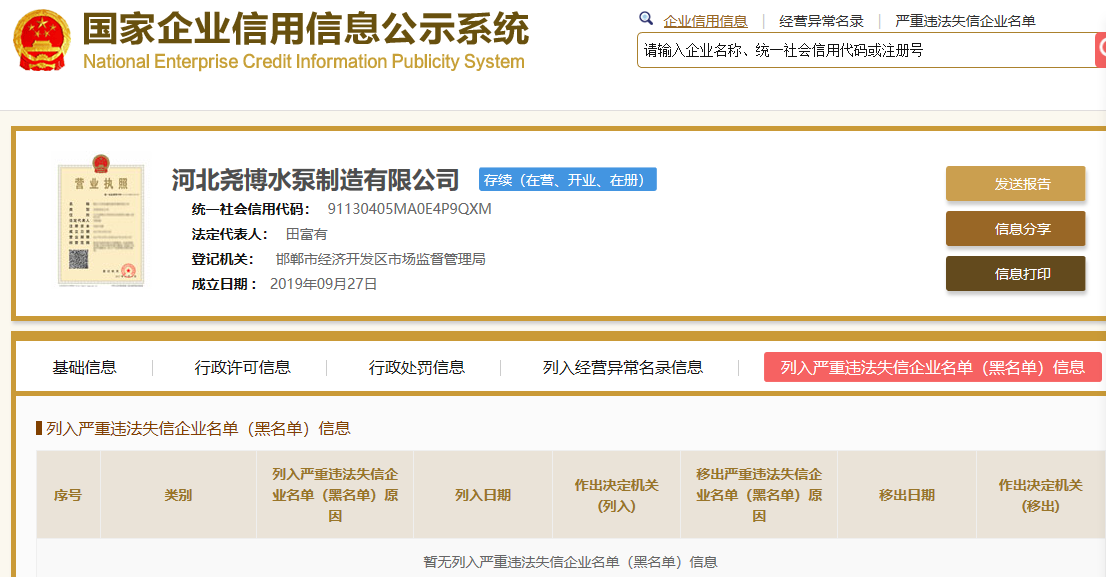Switch to the 行政许可信息 tab

pyautogui.click(x=243, y=368)
